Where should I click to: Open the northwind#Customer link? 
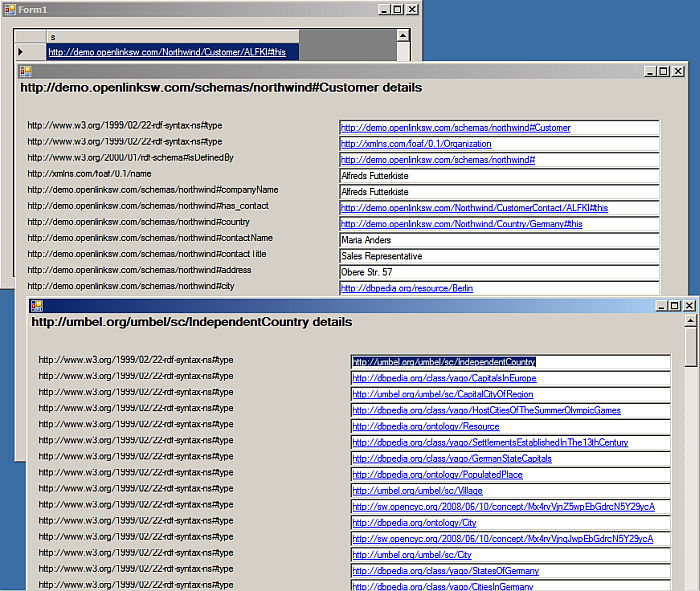click(x=456, y=128)
